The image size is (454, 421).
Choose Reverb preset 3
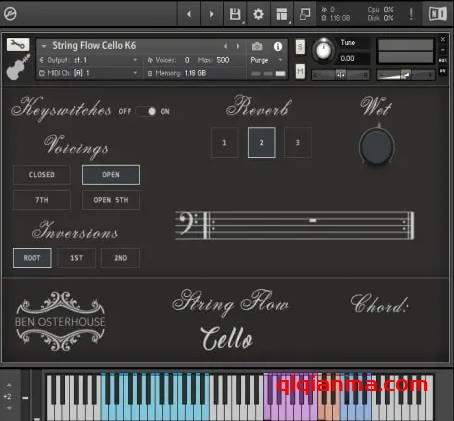(x=298, y=143)
